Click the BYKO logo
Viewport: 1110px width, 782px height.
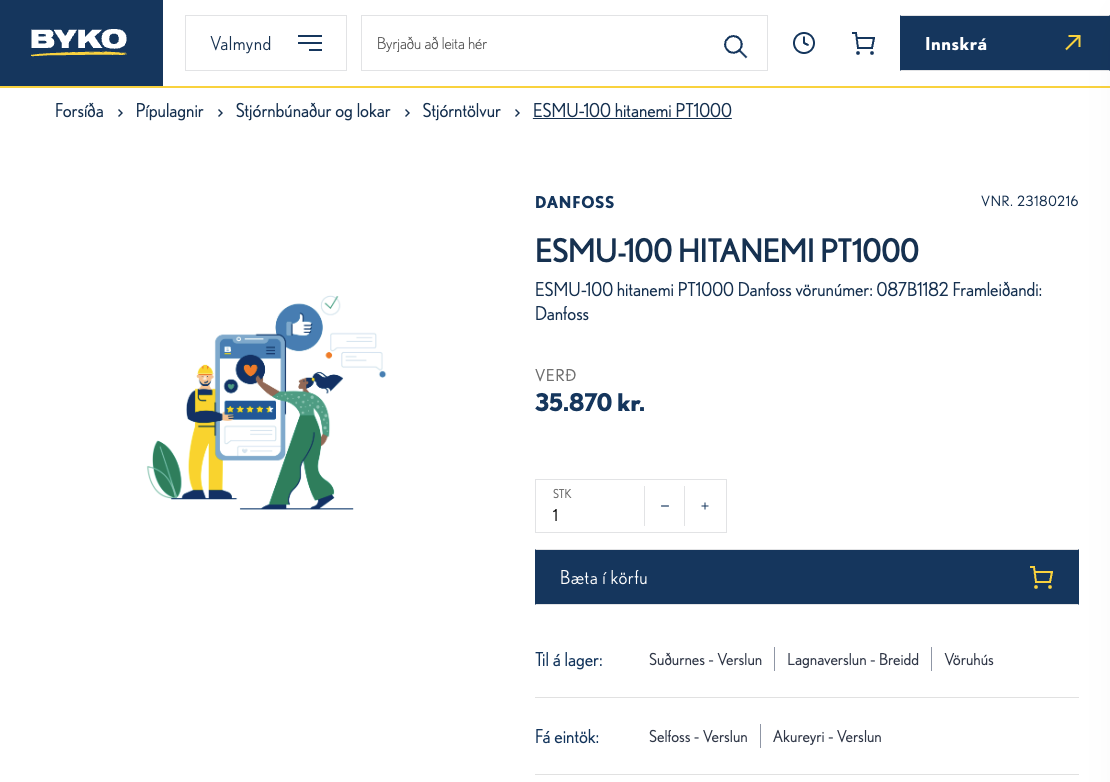[79, 42]
